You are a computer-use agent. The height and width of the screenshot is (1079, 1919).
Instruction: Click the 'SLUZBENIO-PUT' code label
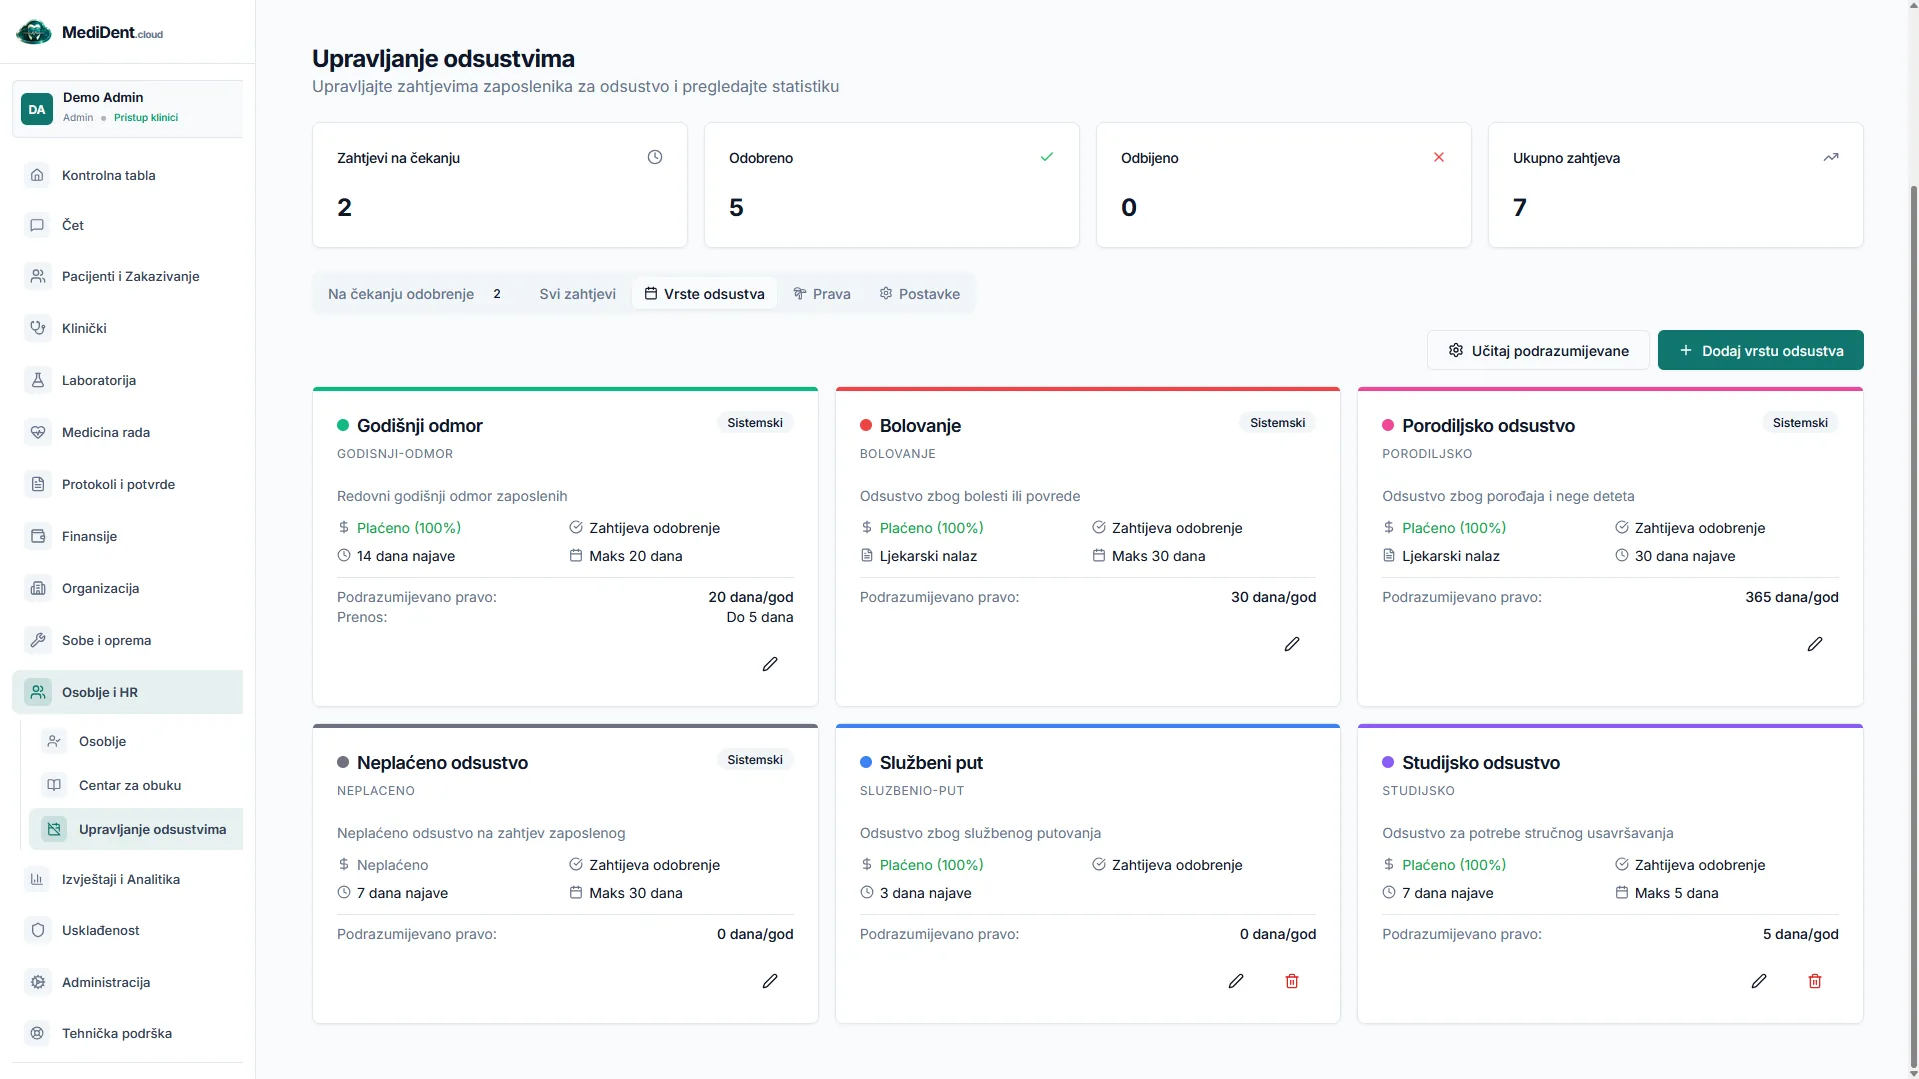pos(912,791)
